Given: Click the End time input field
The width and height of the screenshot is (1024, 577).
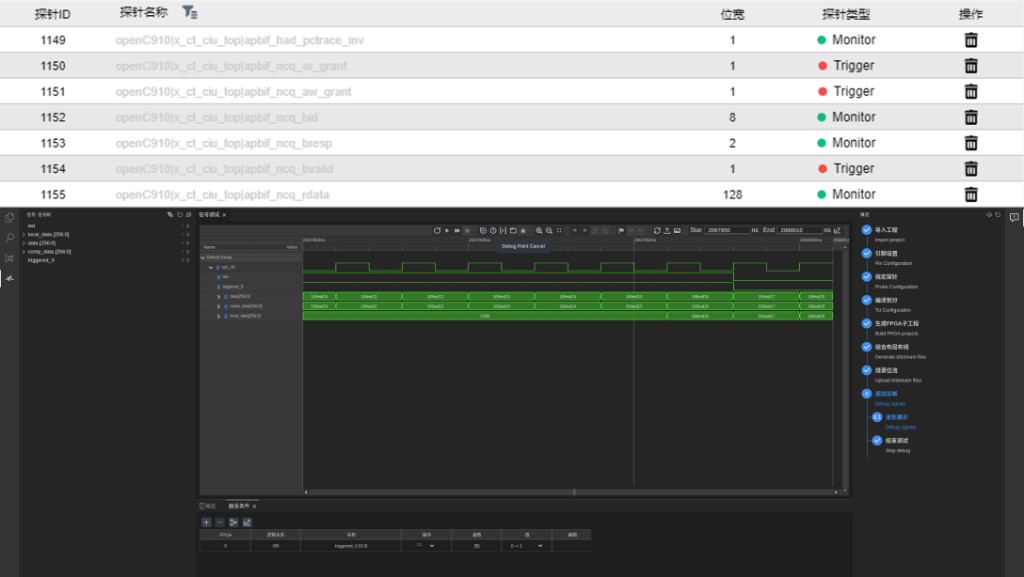Looking at the screenshot, I should (x=799, y=230).
